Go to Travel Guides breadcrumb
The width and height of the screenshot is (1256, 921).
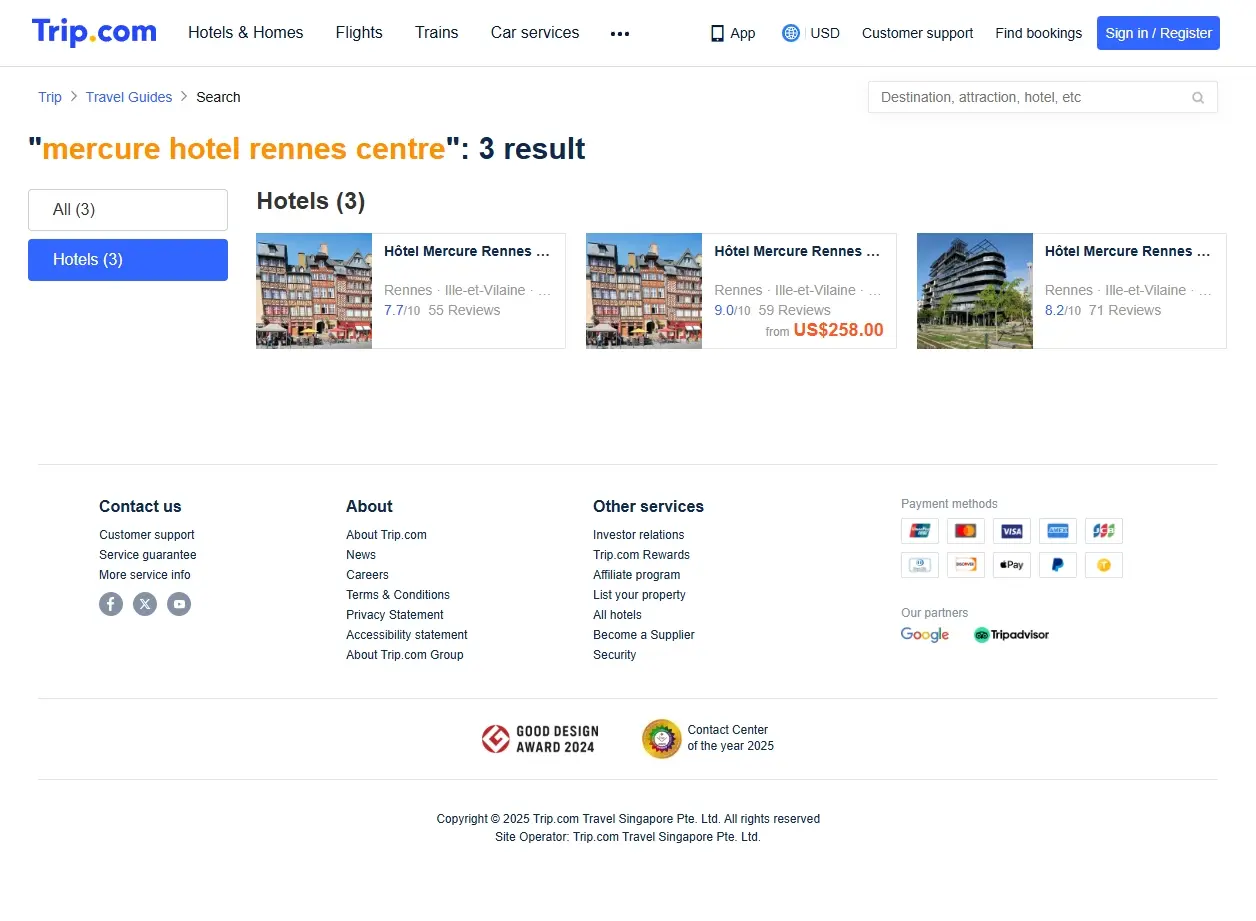[x=129, y=97]
